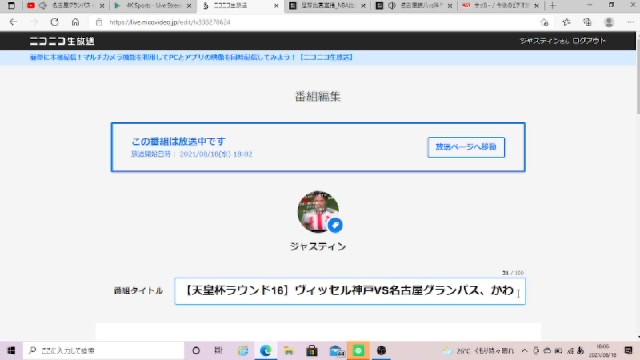Open Microsoft Edge on the taskbar
The height and width of the screenshot is (360, 640).
point(266,350)
